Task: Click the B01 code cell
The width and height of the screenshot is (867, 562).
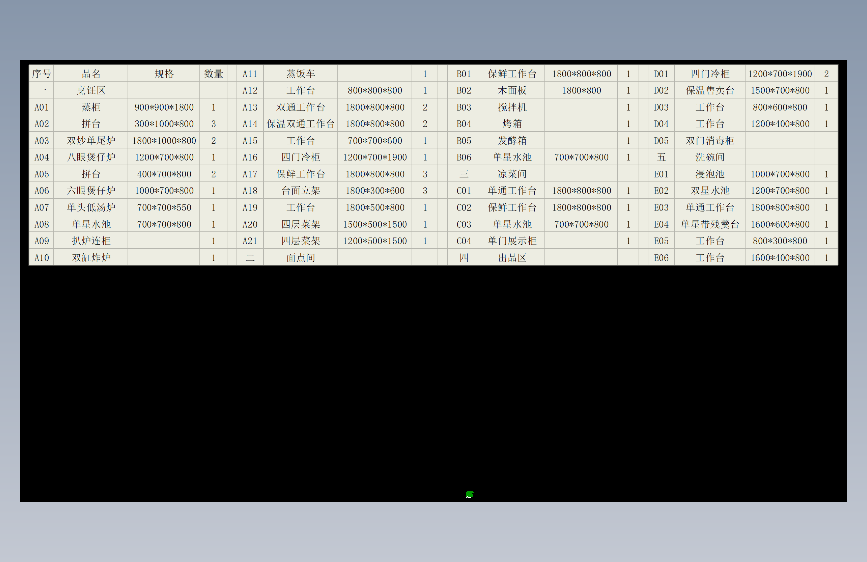Action: pyautogui.click(x=463, y=74)
